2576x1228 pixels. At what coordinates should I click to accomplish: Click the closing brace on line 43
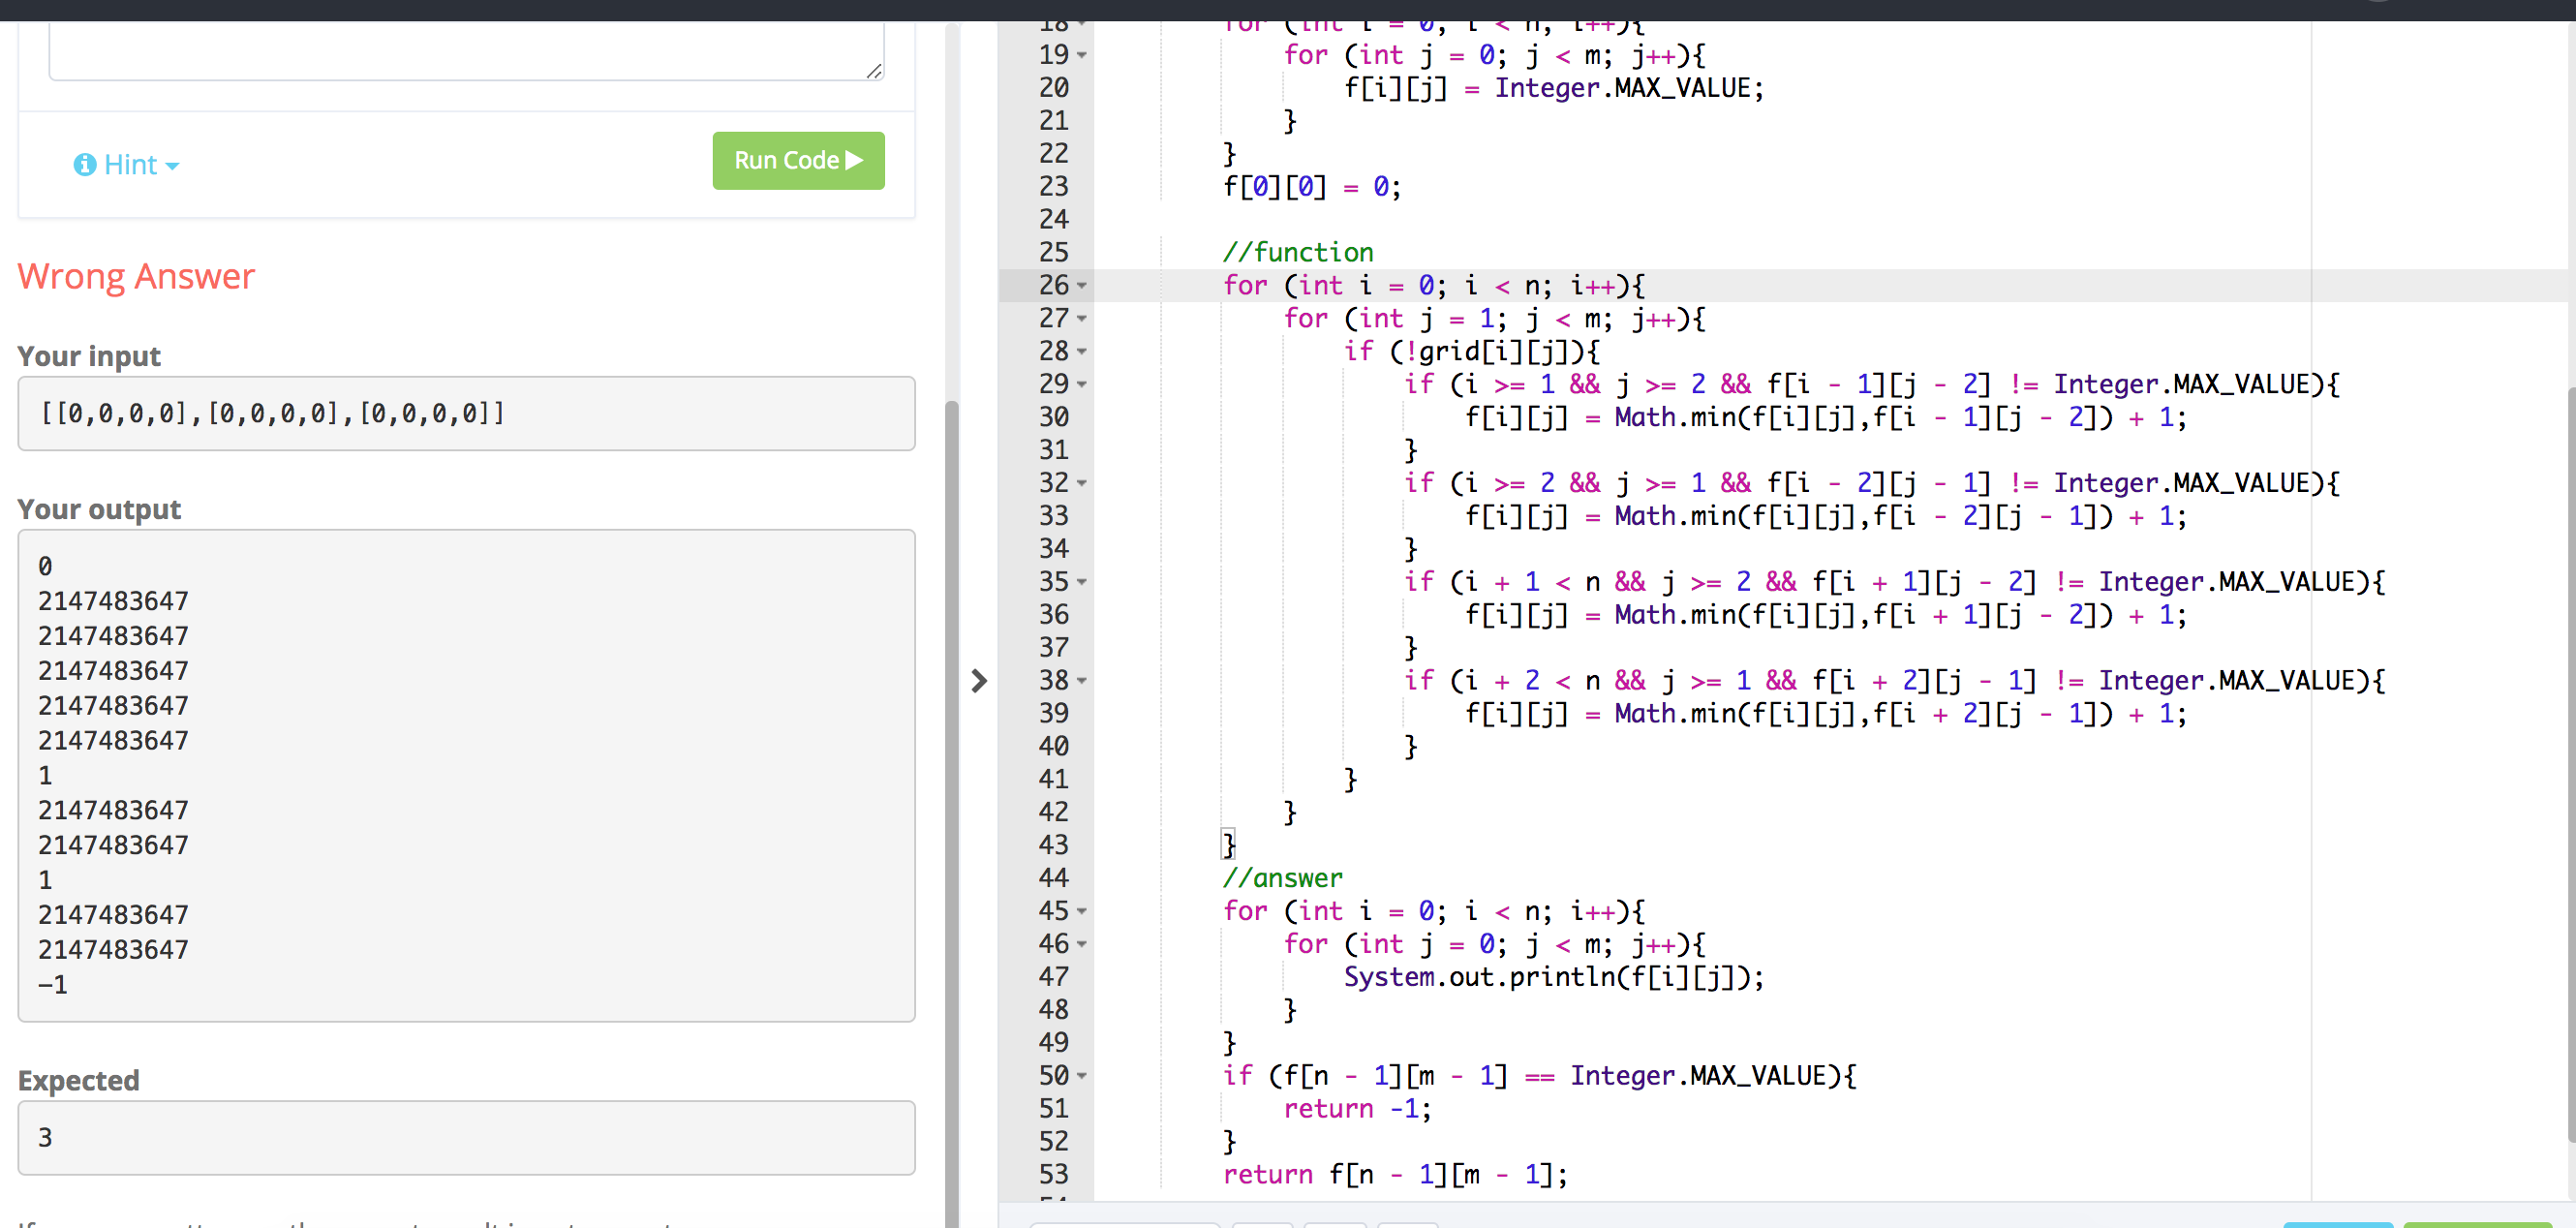(1229, 845)
